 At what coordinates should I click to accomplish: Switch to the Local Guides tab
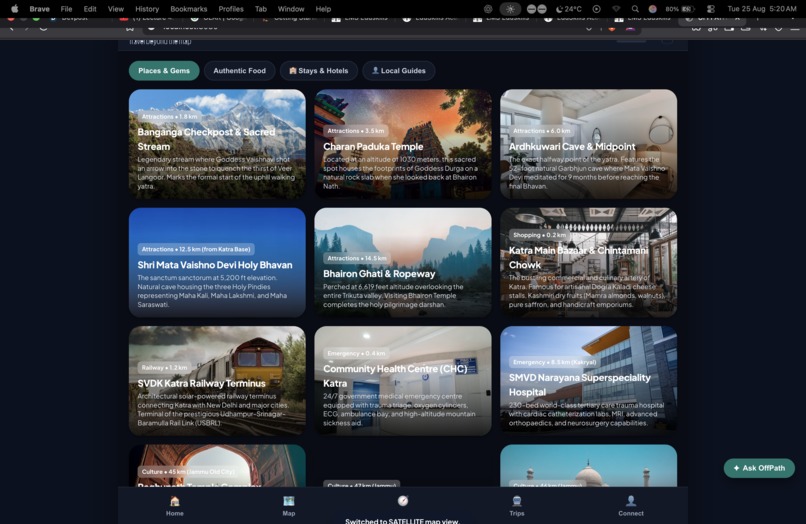[399, 70]
